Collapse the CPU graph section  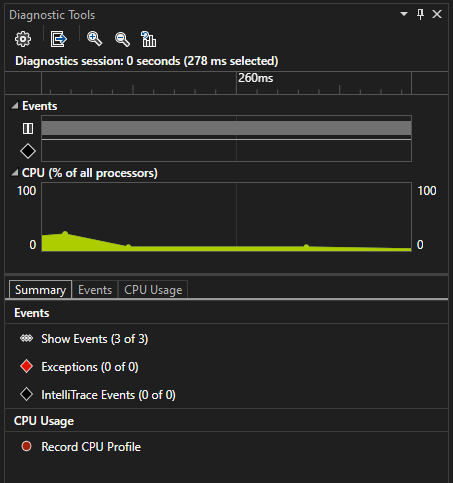[15, 173]
